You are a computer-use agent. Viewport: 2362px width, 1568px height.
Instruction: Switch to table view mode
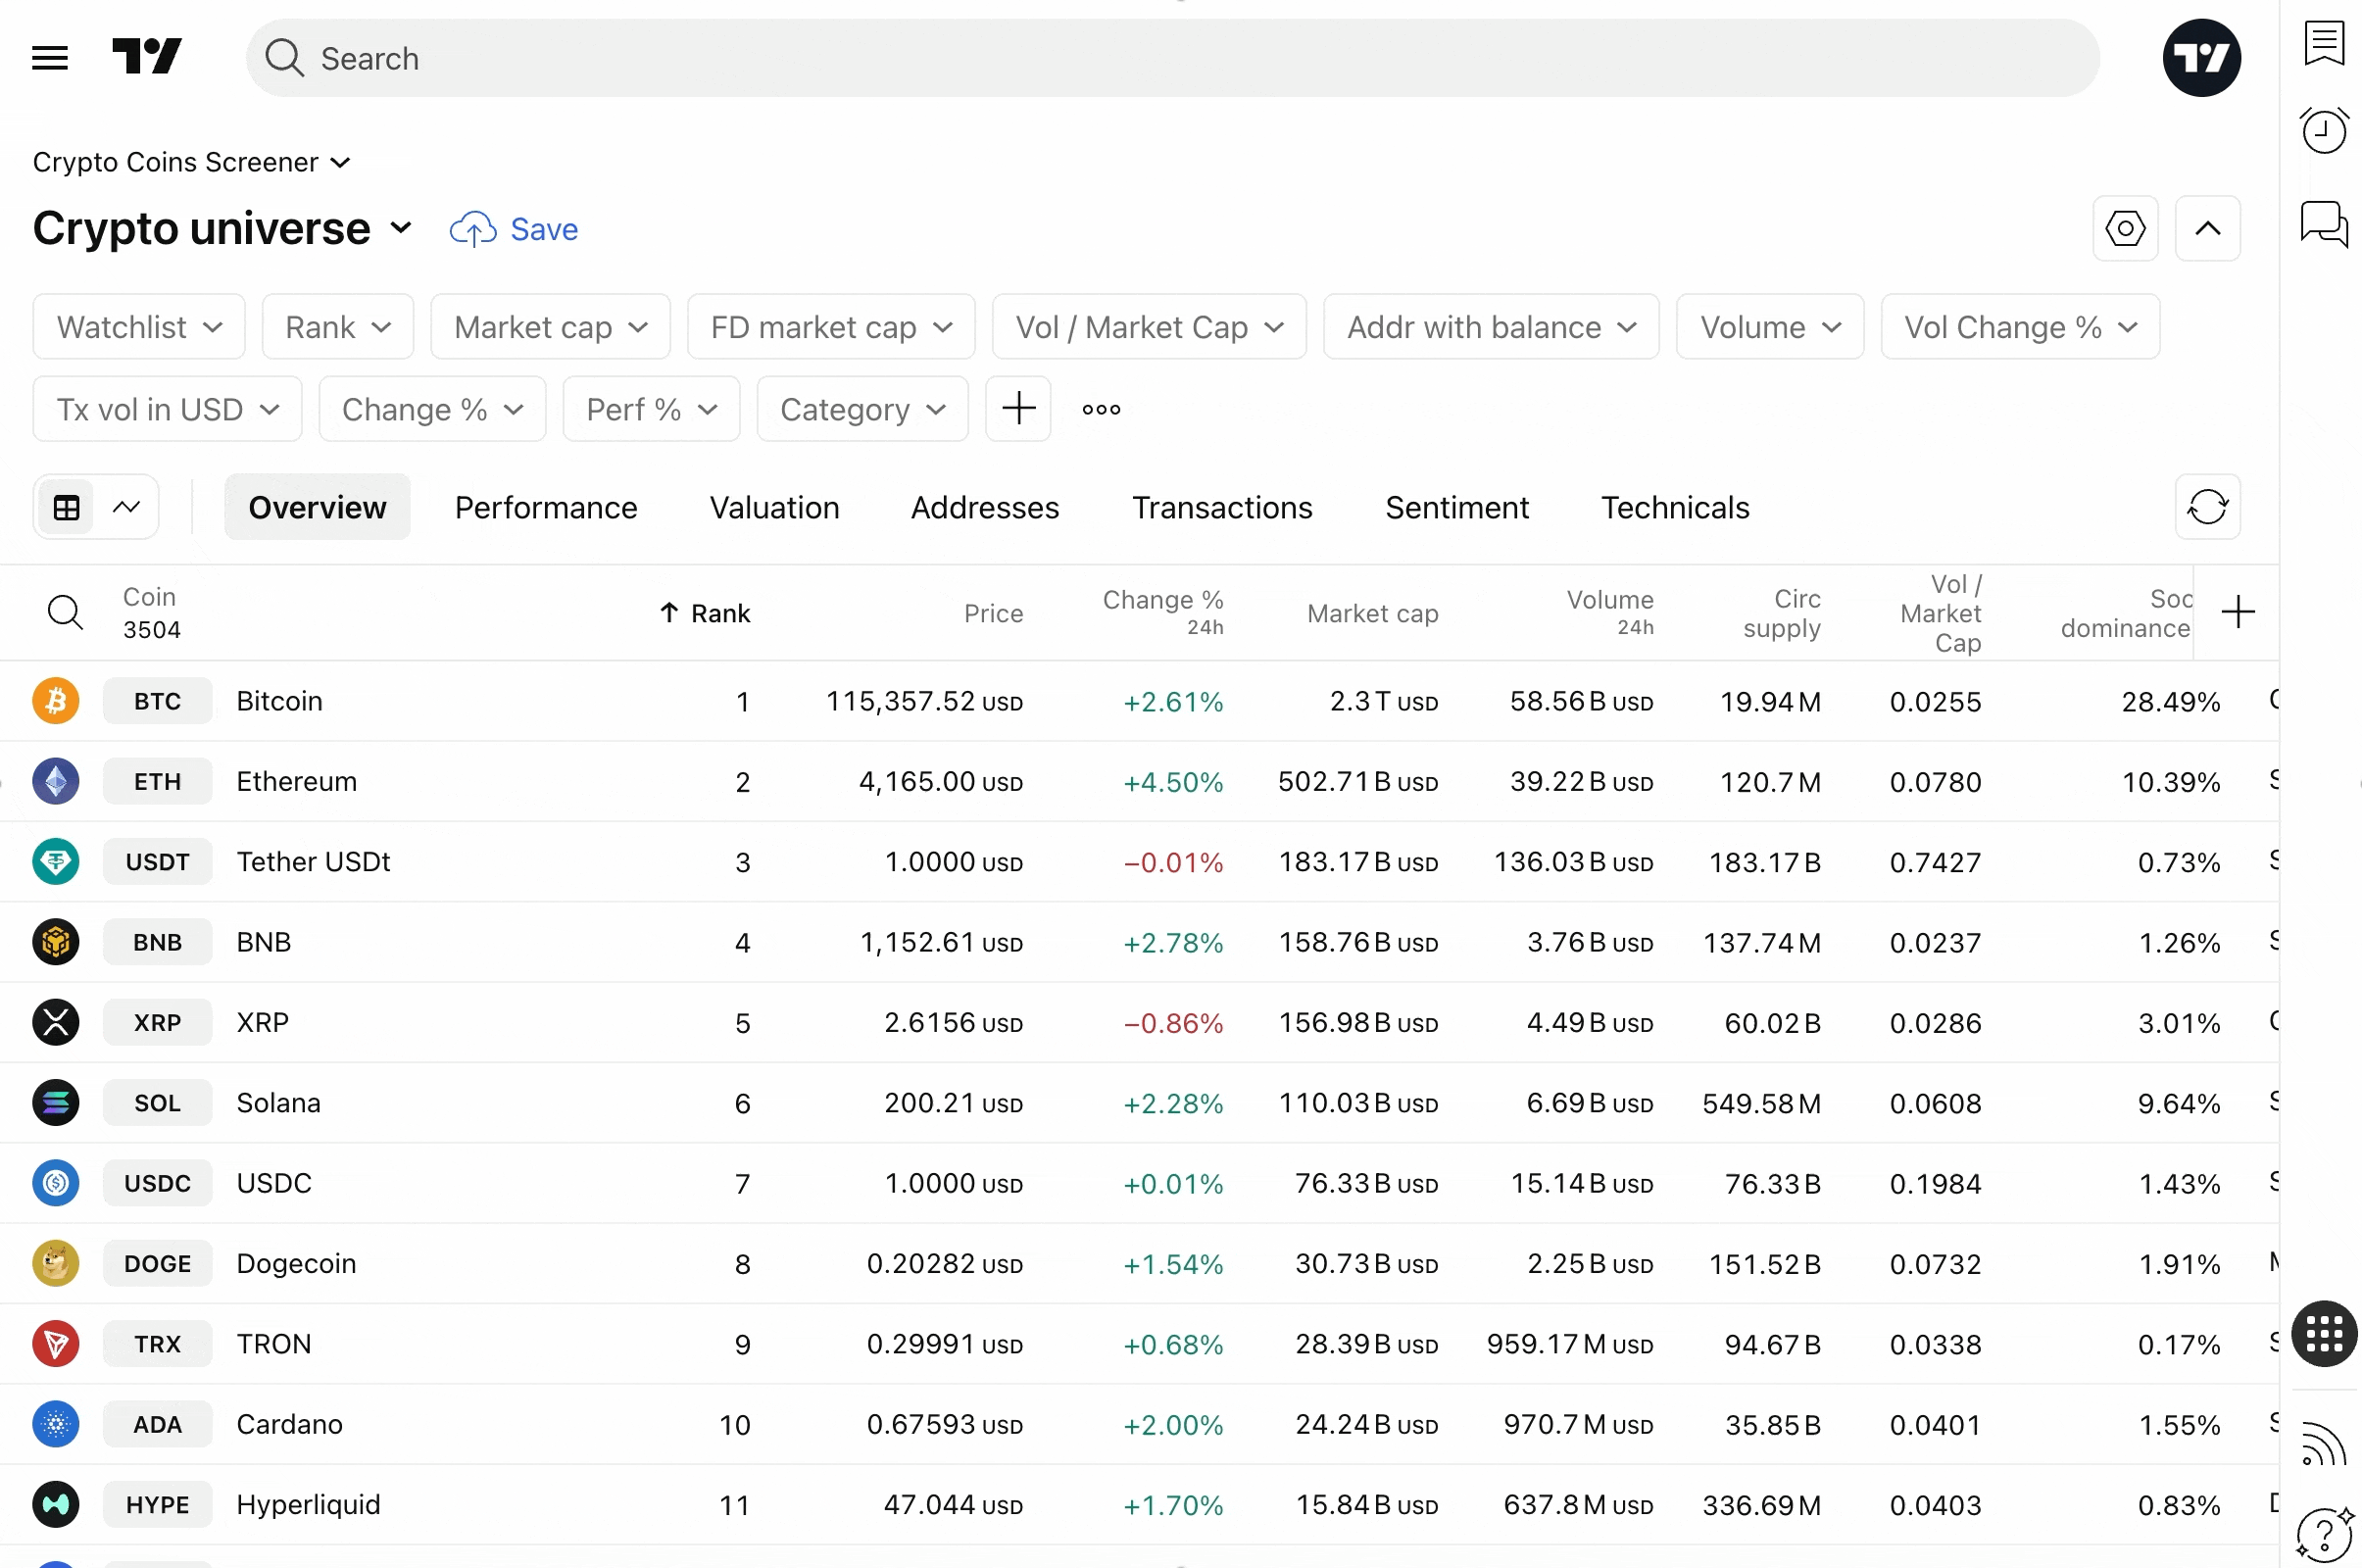[x=67, y=508]
